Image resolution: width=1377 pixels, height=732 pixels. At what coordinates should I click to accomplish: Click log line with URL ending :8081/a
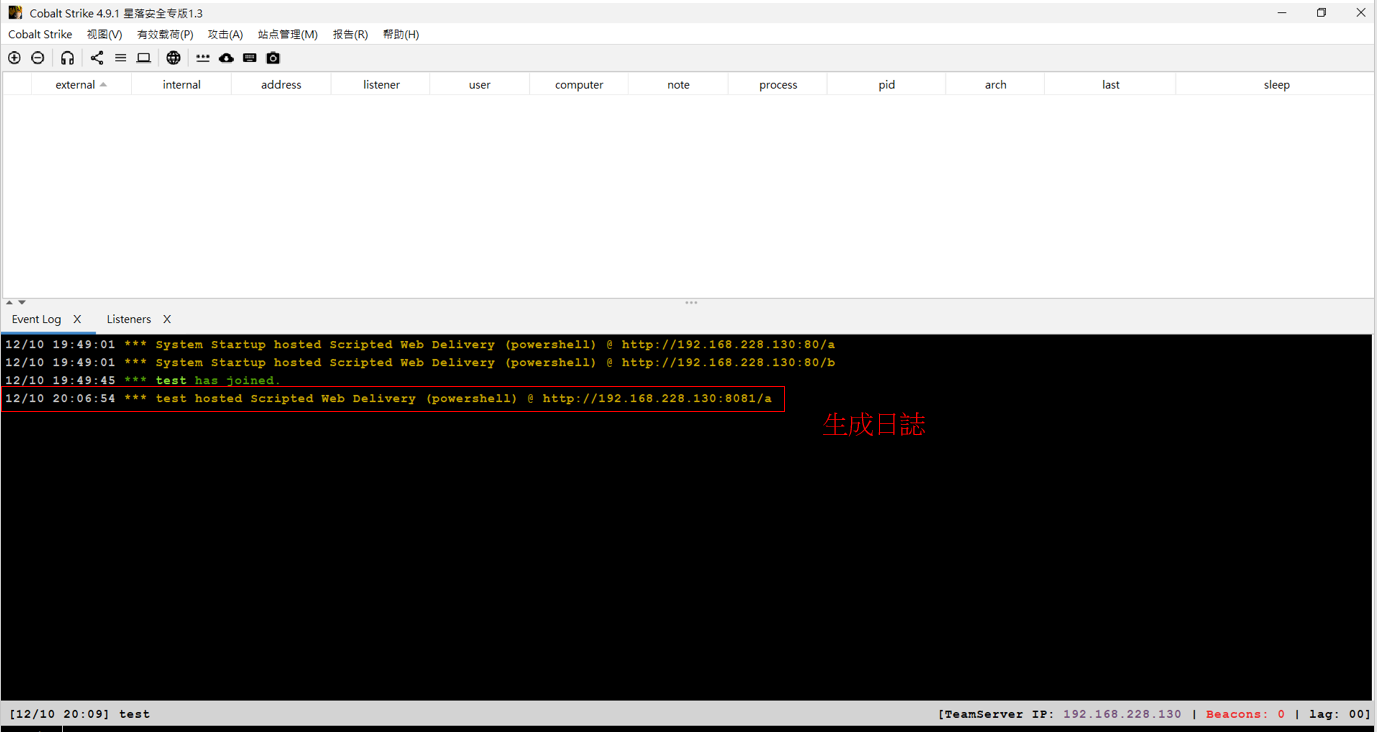[389, 398]
